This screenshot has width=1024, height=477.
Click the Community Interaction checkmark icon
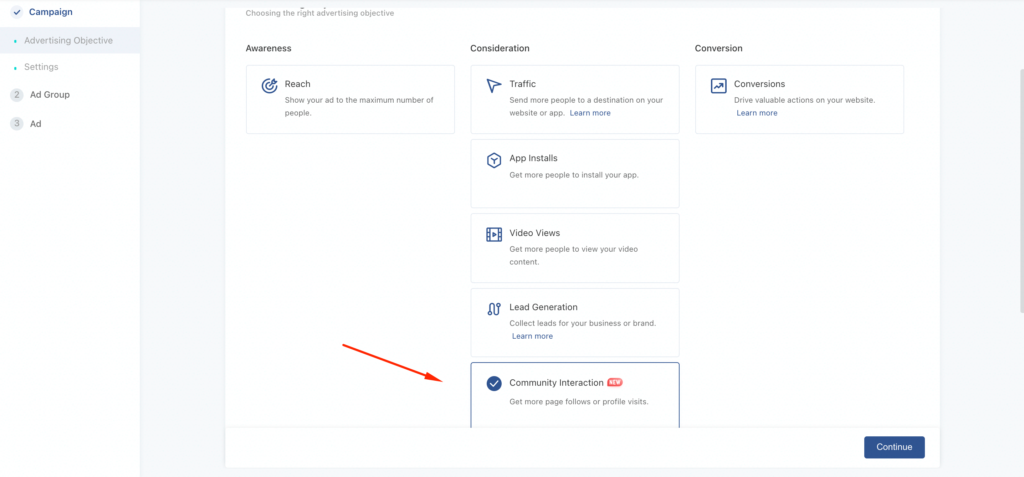pos(494,384)
